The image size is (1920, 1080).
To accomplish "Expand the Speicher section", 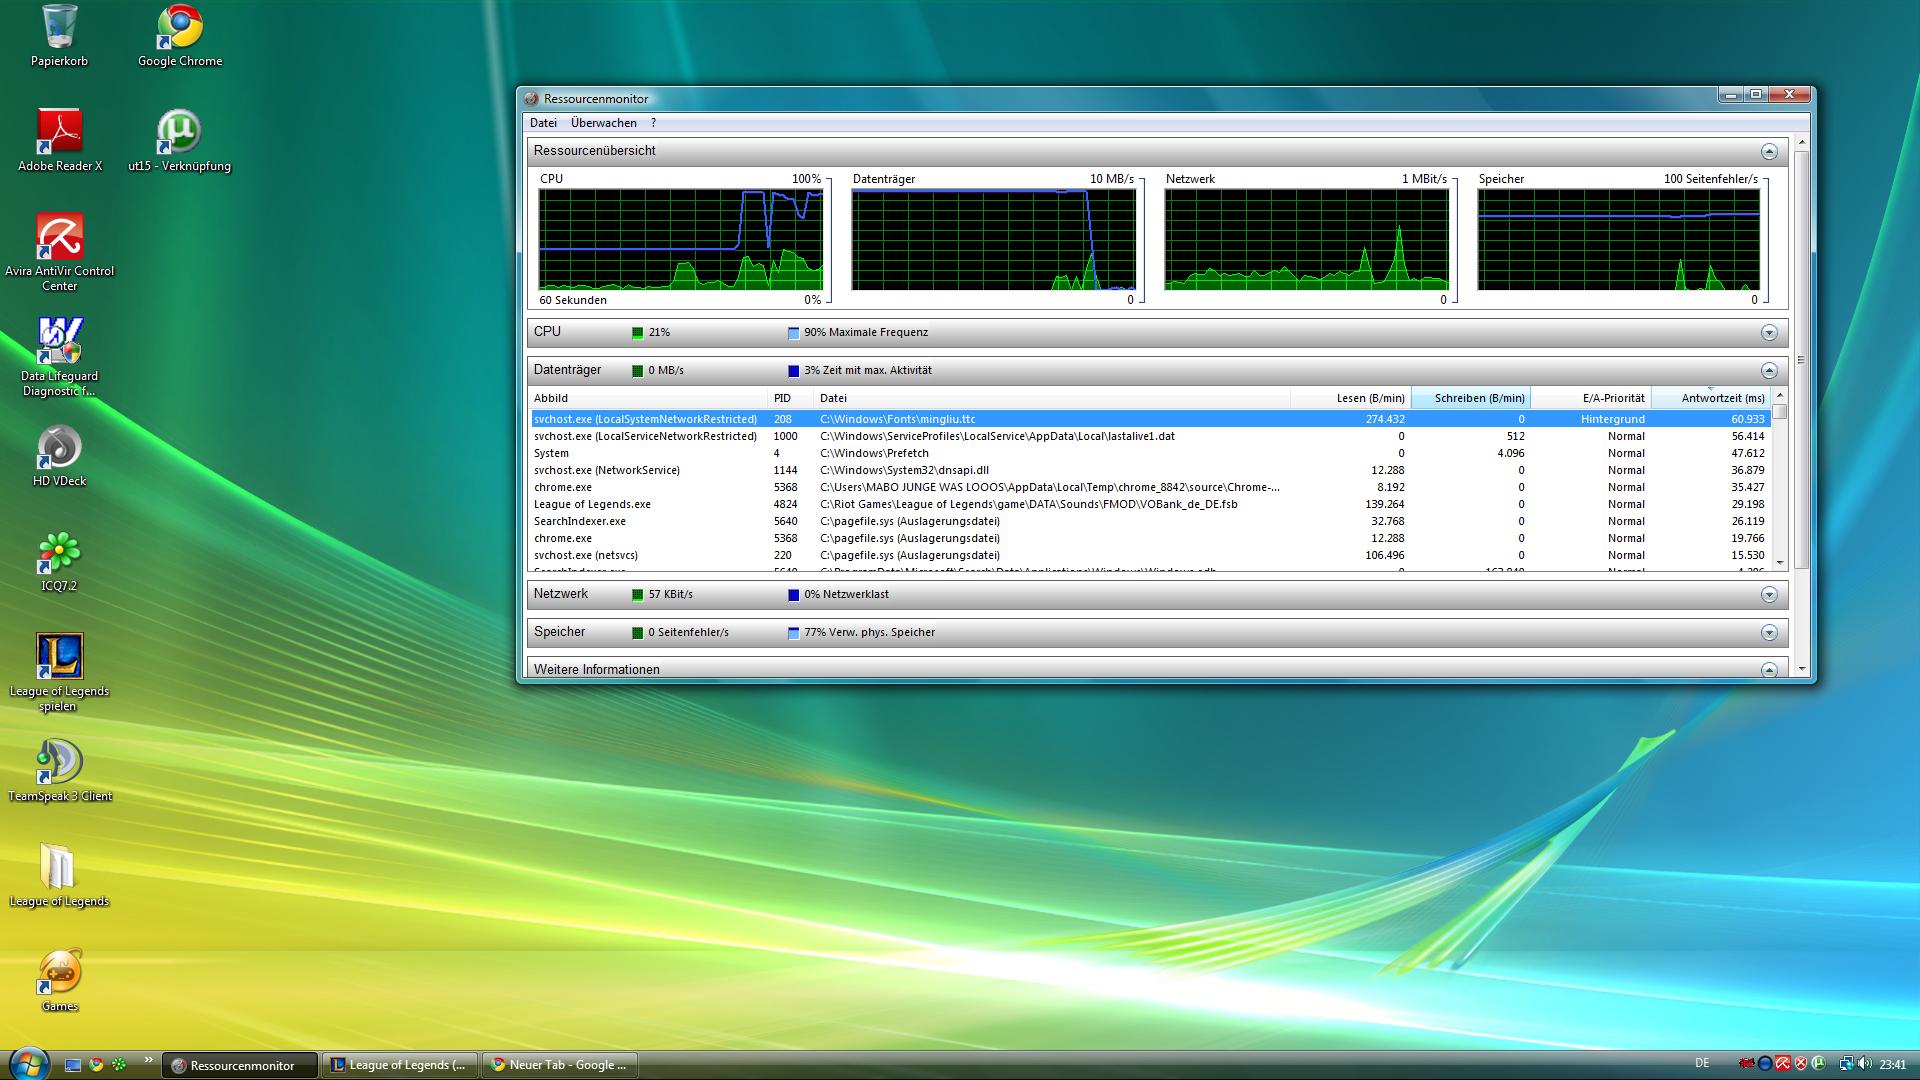I will [1769, 633].
